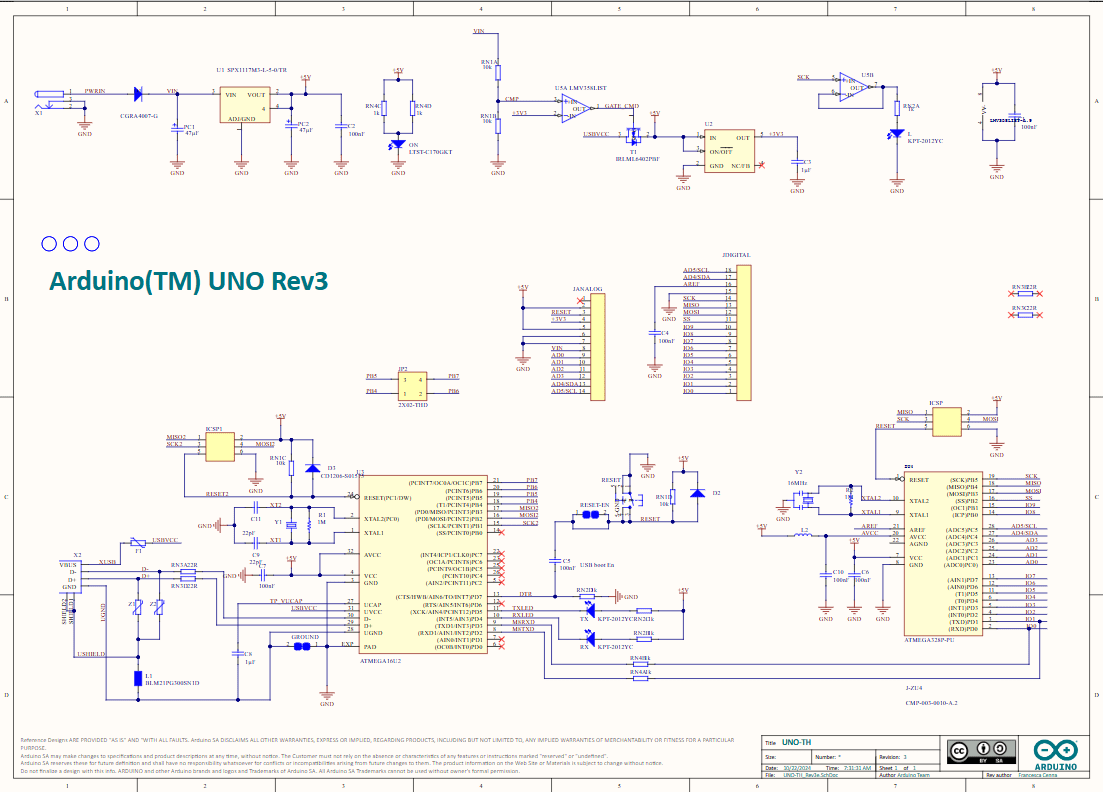Select the SPX1117M3 voltage regulator U1
1103x792 pixels.
(243, 106)
